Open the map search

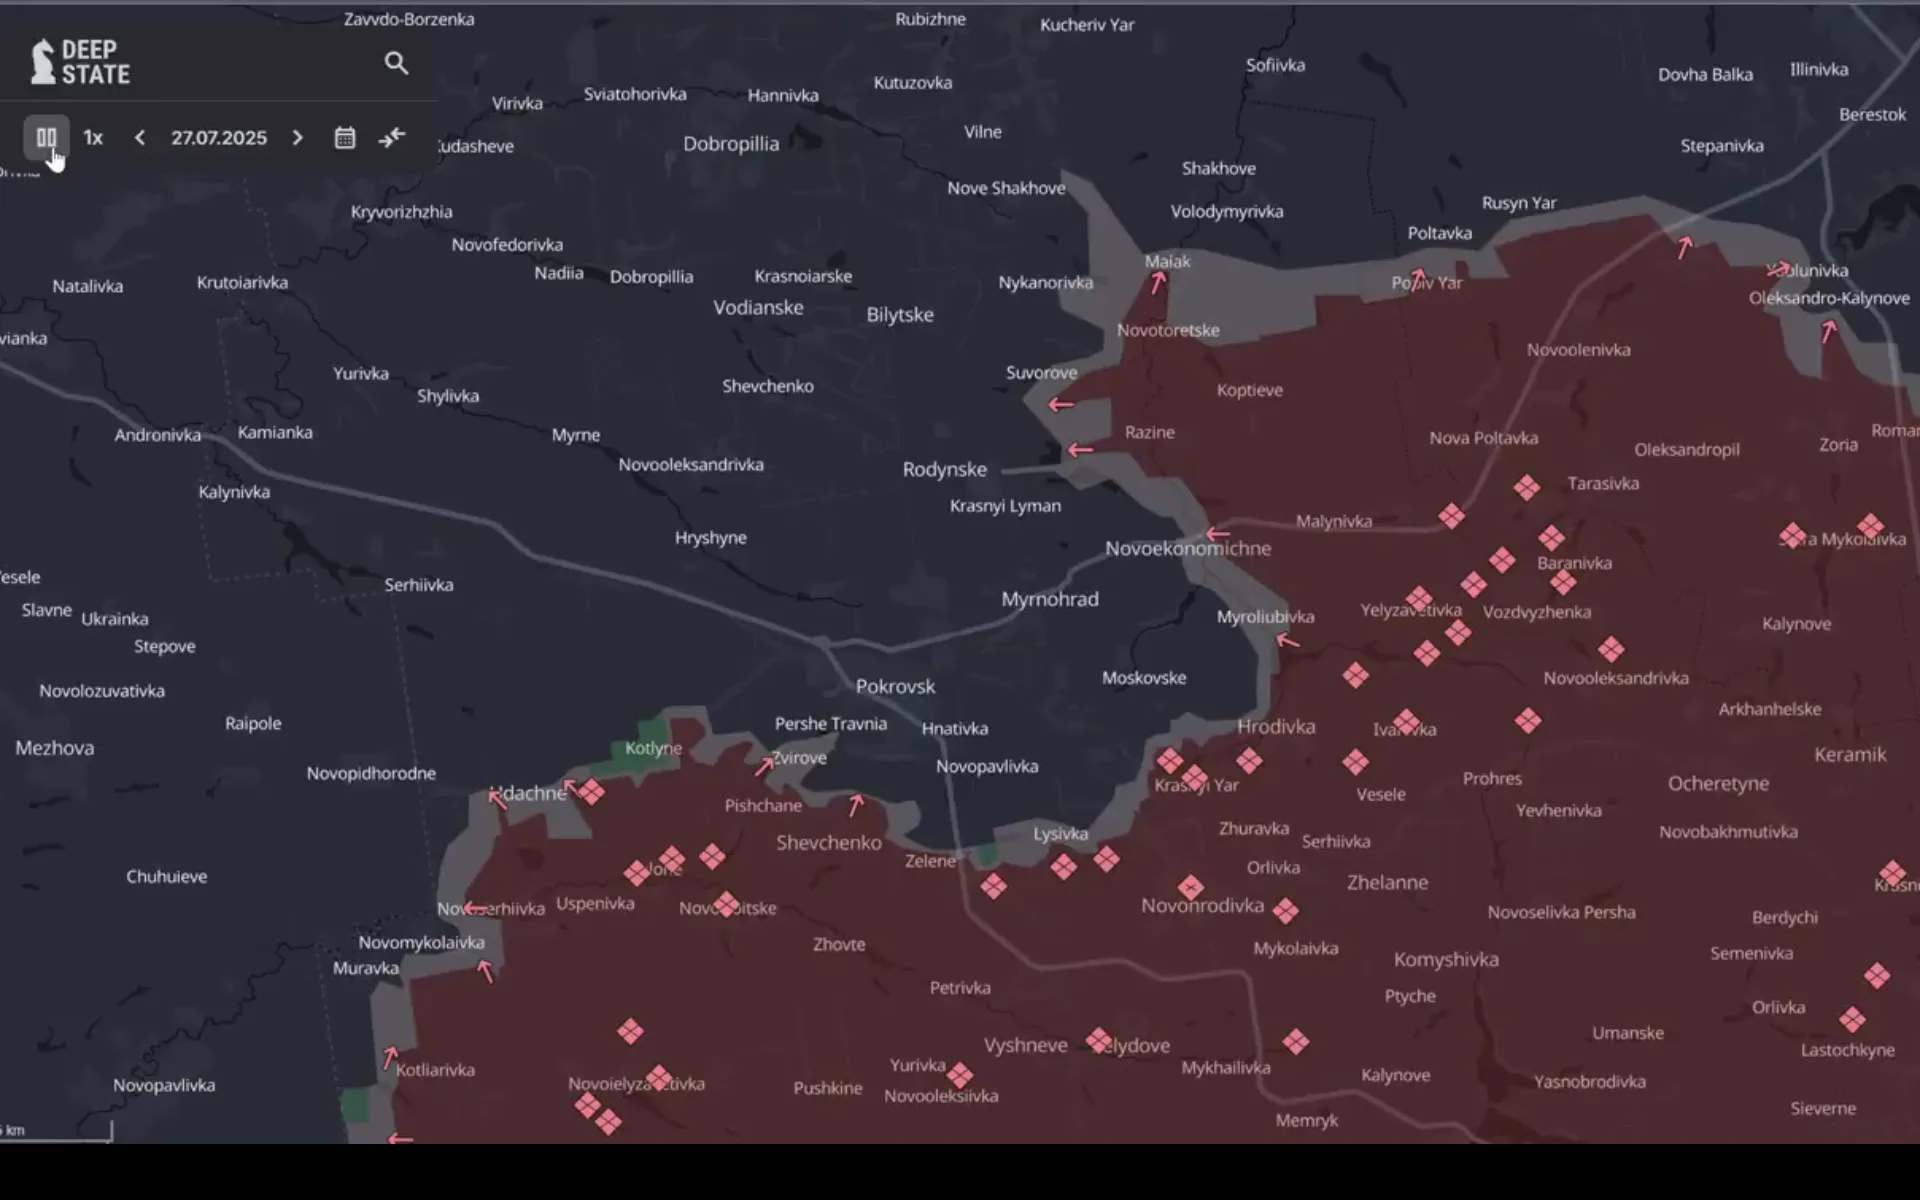pyautogui.click(x=396, y=63)
